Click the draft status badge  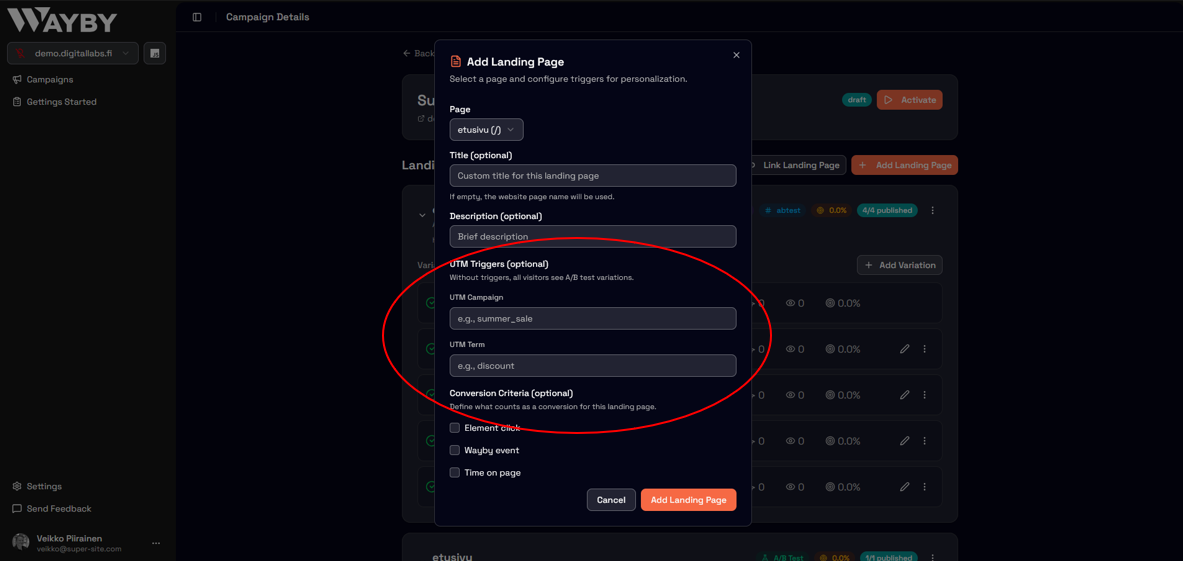tap(856, 100)
